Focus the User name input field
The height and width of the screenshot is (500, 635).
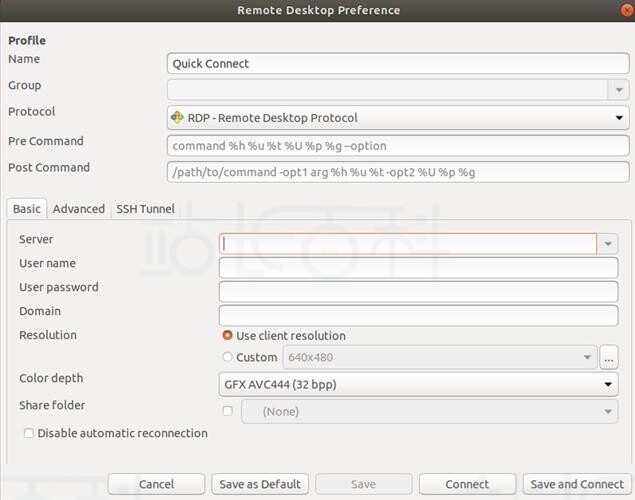tap(418, 268)
